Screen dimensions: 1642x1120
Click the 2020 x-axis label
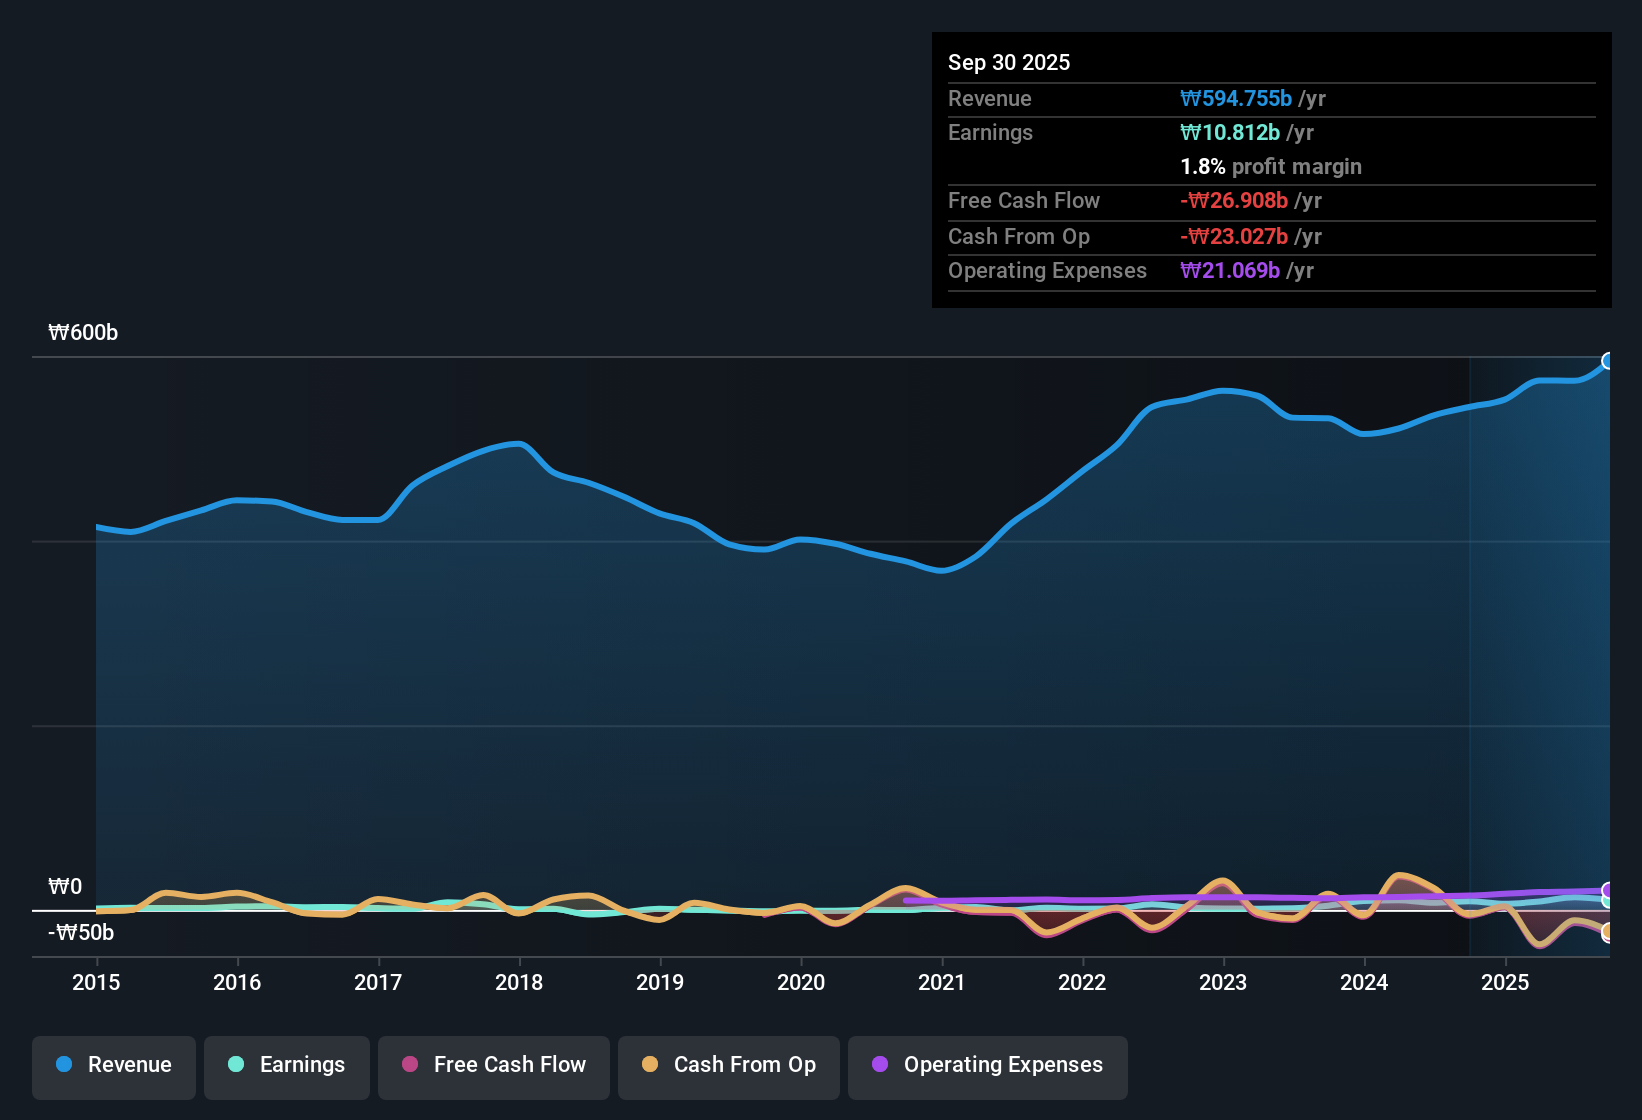click(x=801, y=983)
